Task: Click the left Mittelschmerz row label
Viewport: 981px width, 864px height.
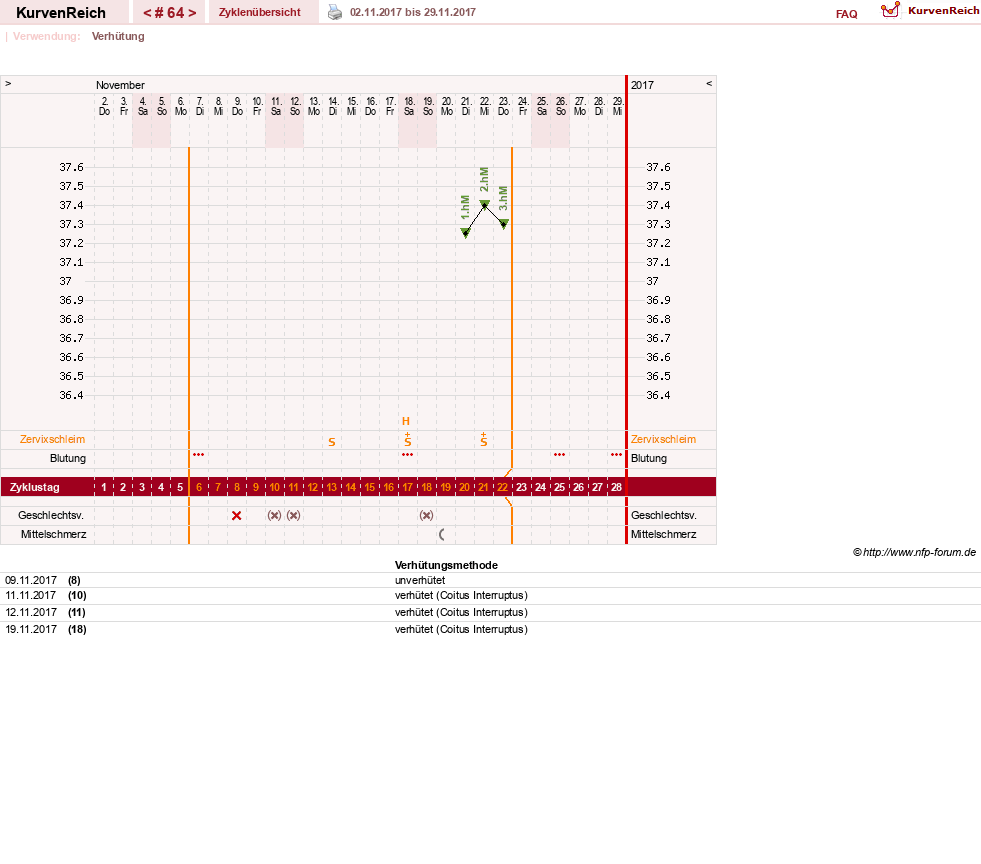Action: (53, 534)
